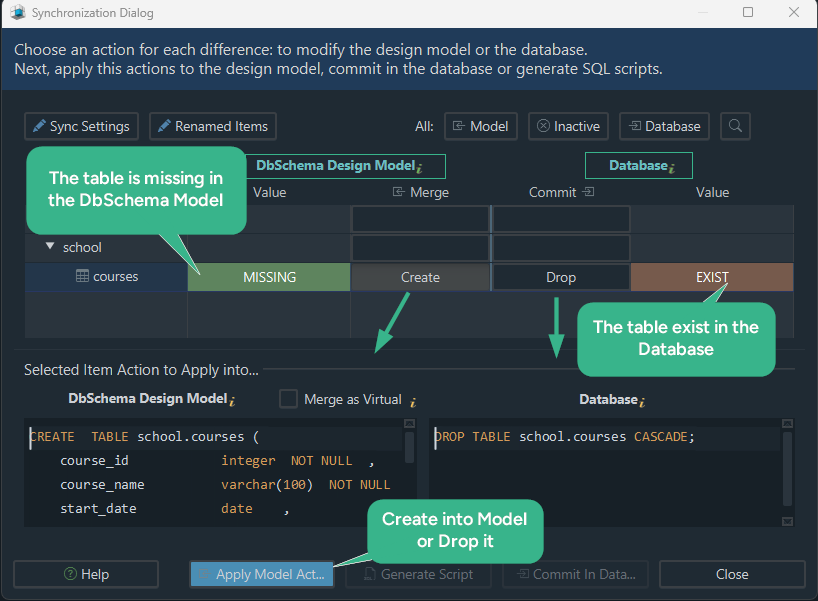
Task: Collapse the school schema node
Action: point(50,246)
